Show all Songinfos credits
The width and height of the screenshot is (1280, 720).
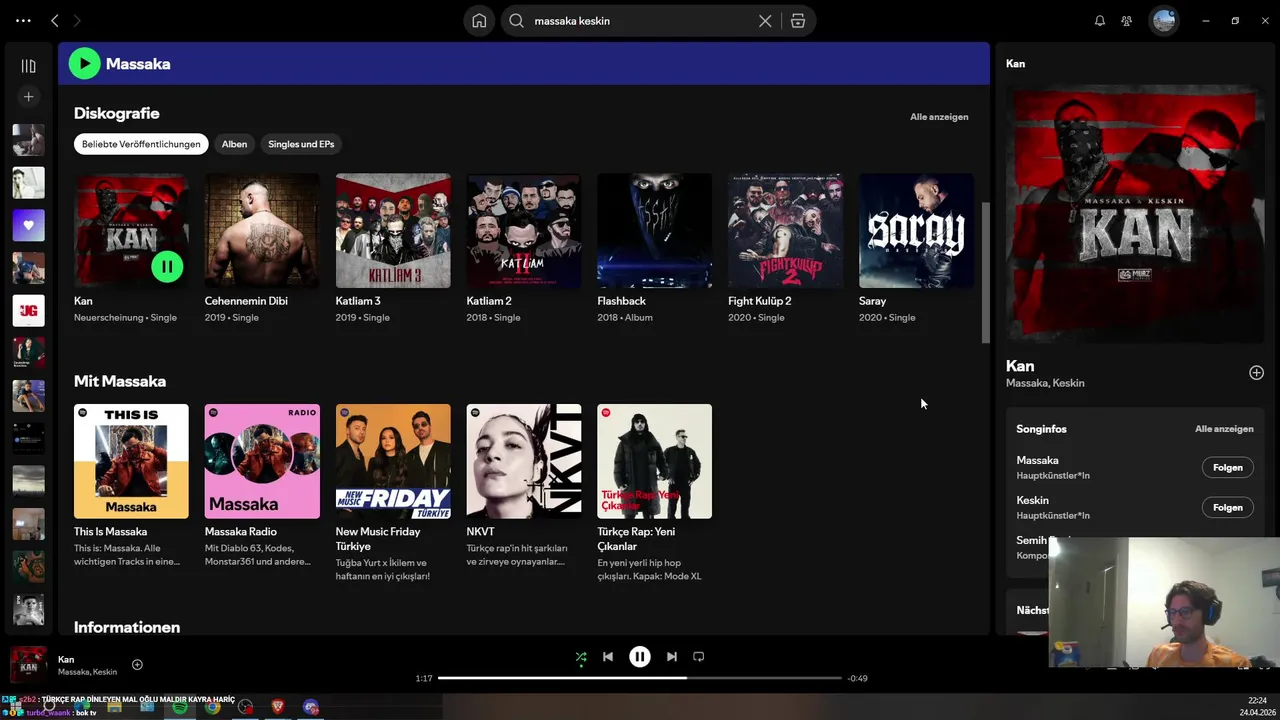click(x=1224, y=429)
